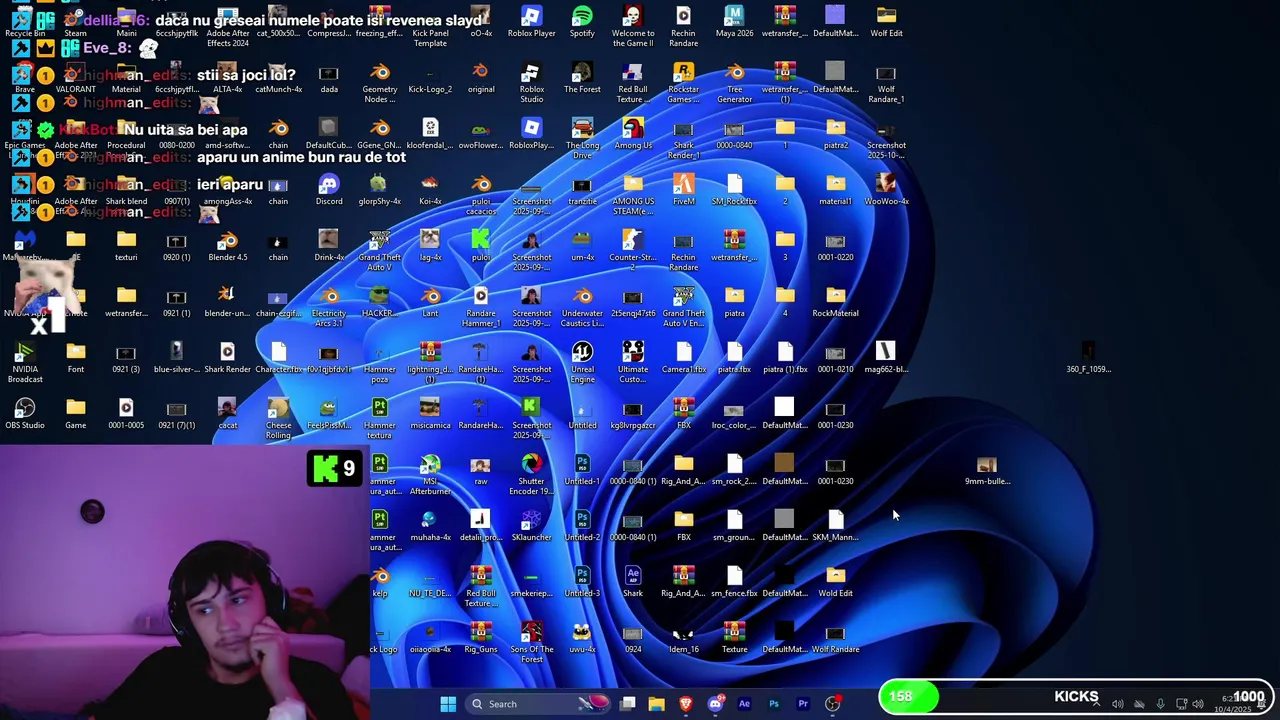Viewport: 1280px width, 720px height.
Task: Open the material1 folder
Action: click(835, 190)
